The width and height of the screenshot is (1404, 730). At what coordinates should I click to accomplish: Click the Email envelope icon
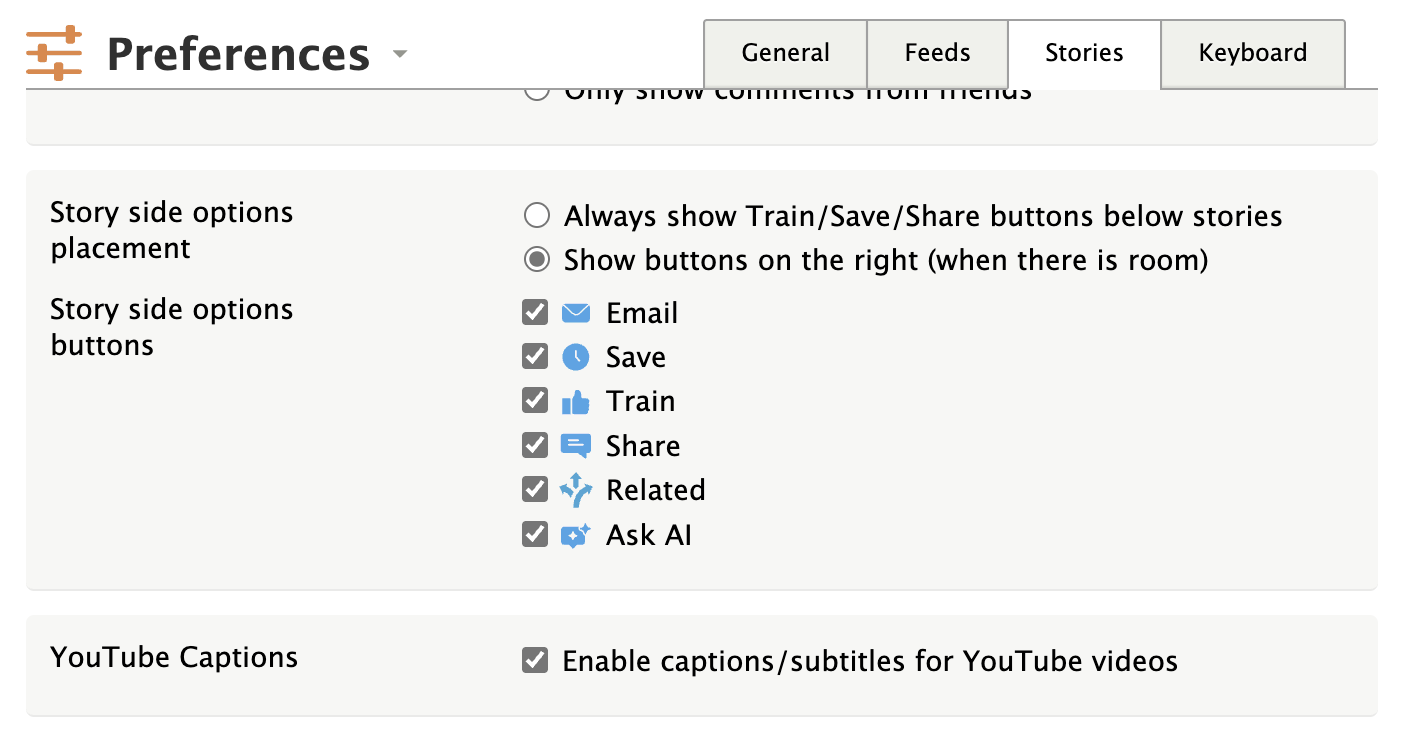tap(576, 313)
